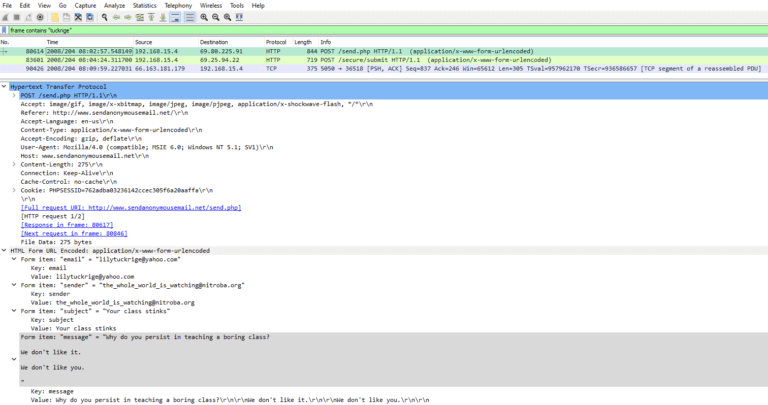768x405 pixels.
Task: Click the Zoom in icon in toolbar
Action: (204, 17)
